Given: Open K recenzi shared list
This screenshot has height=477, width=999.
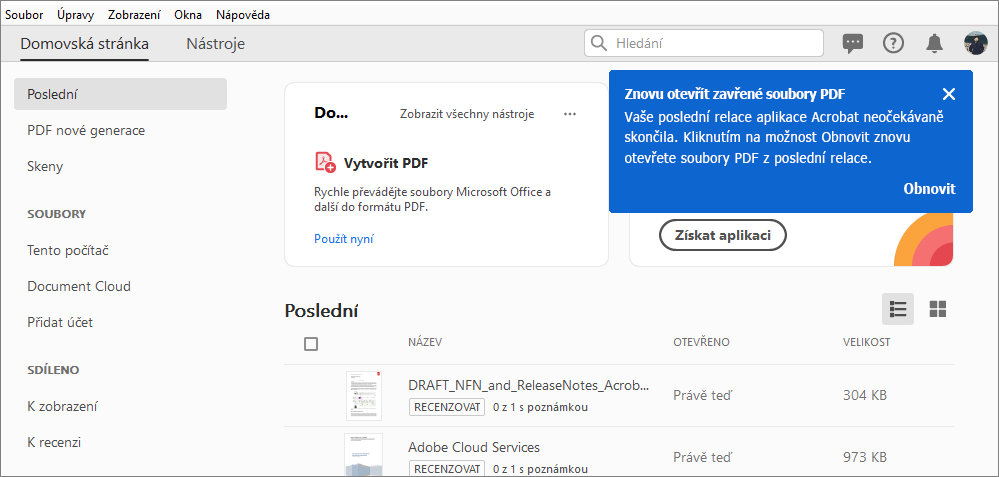Looking at the screenshot, I should (54, 442).
